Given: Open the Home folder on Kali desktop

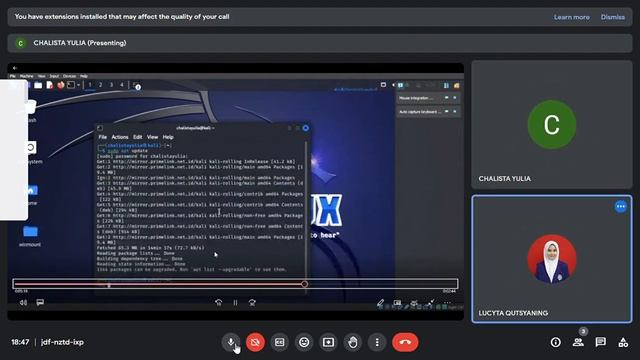Looking at the screenshot, I should 32,194.
